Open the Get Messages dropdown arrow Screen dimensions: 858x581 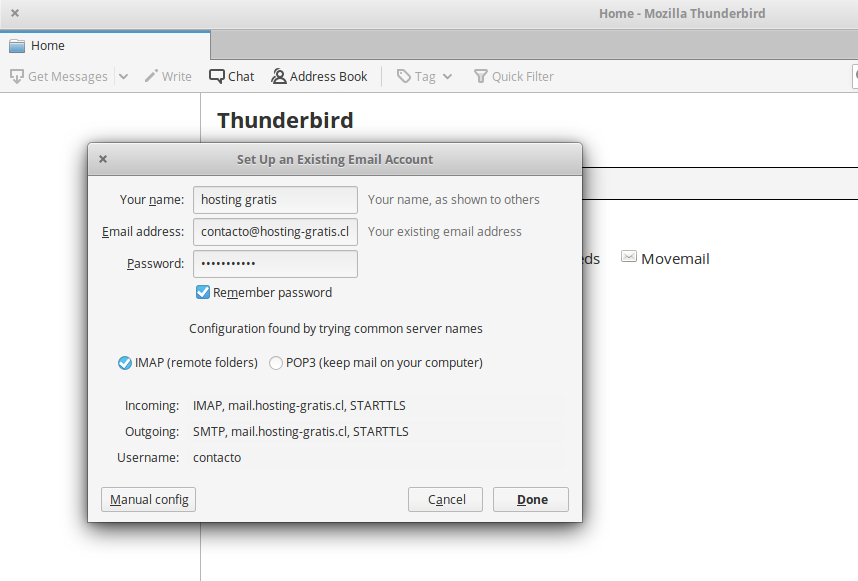(x=124, y=77)
